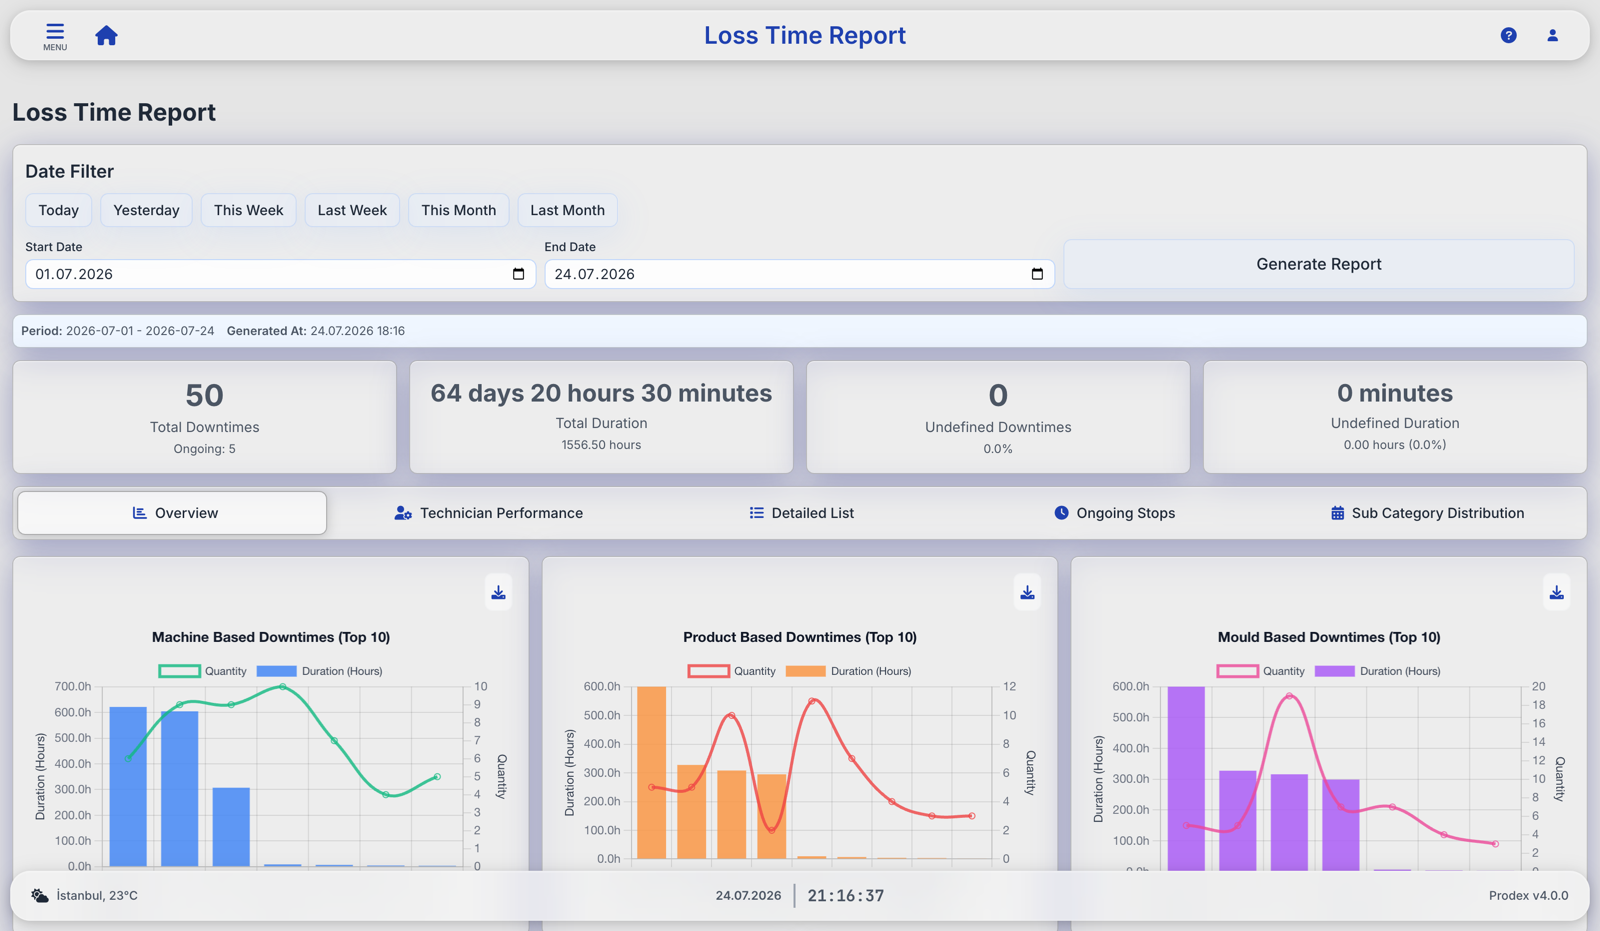The width and height of the screenshot is (1600, 931).
Task: Click the Start Date field 01.07.2026
Action: (280, 274)
